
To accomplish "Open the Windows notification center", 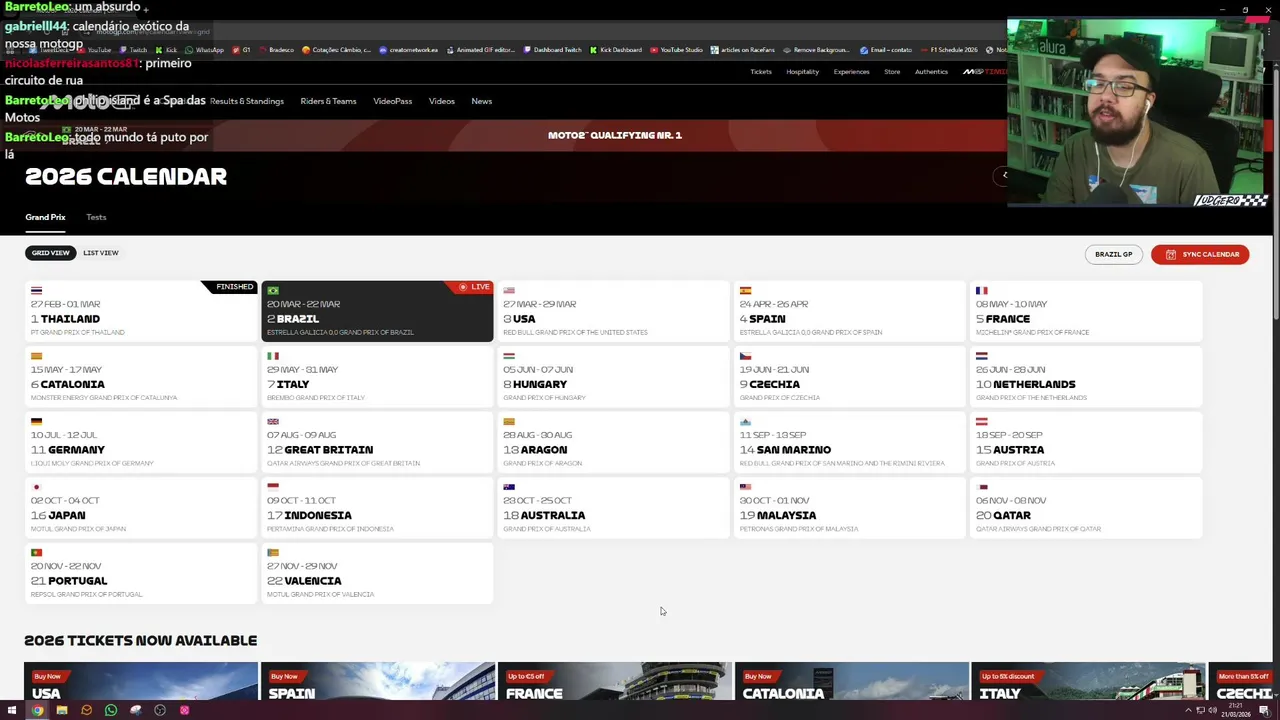I will (x=1264, y=710).
